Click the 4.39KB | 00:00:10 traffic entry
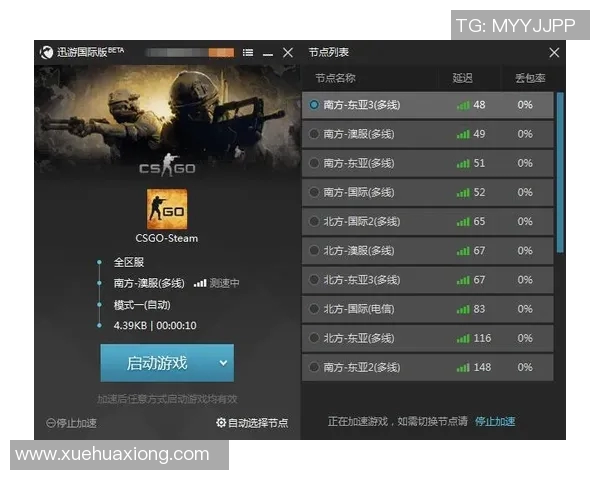 [155, 325]
